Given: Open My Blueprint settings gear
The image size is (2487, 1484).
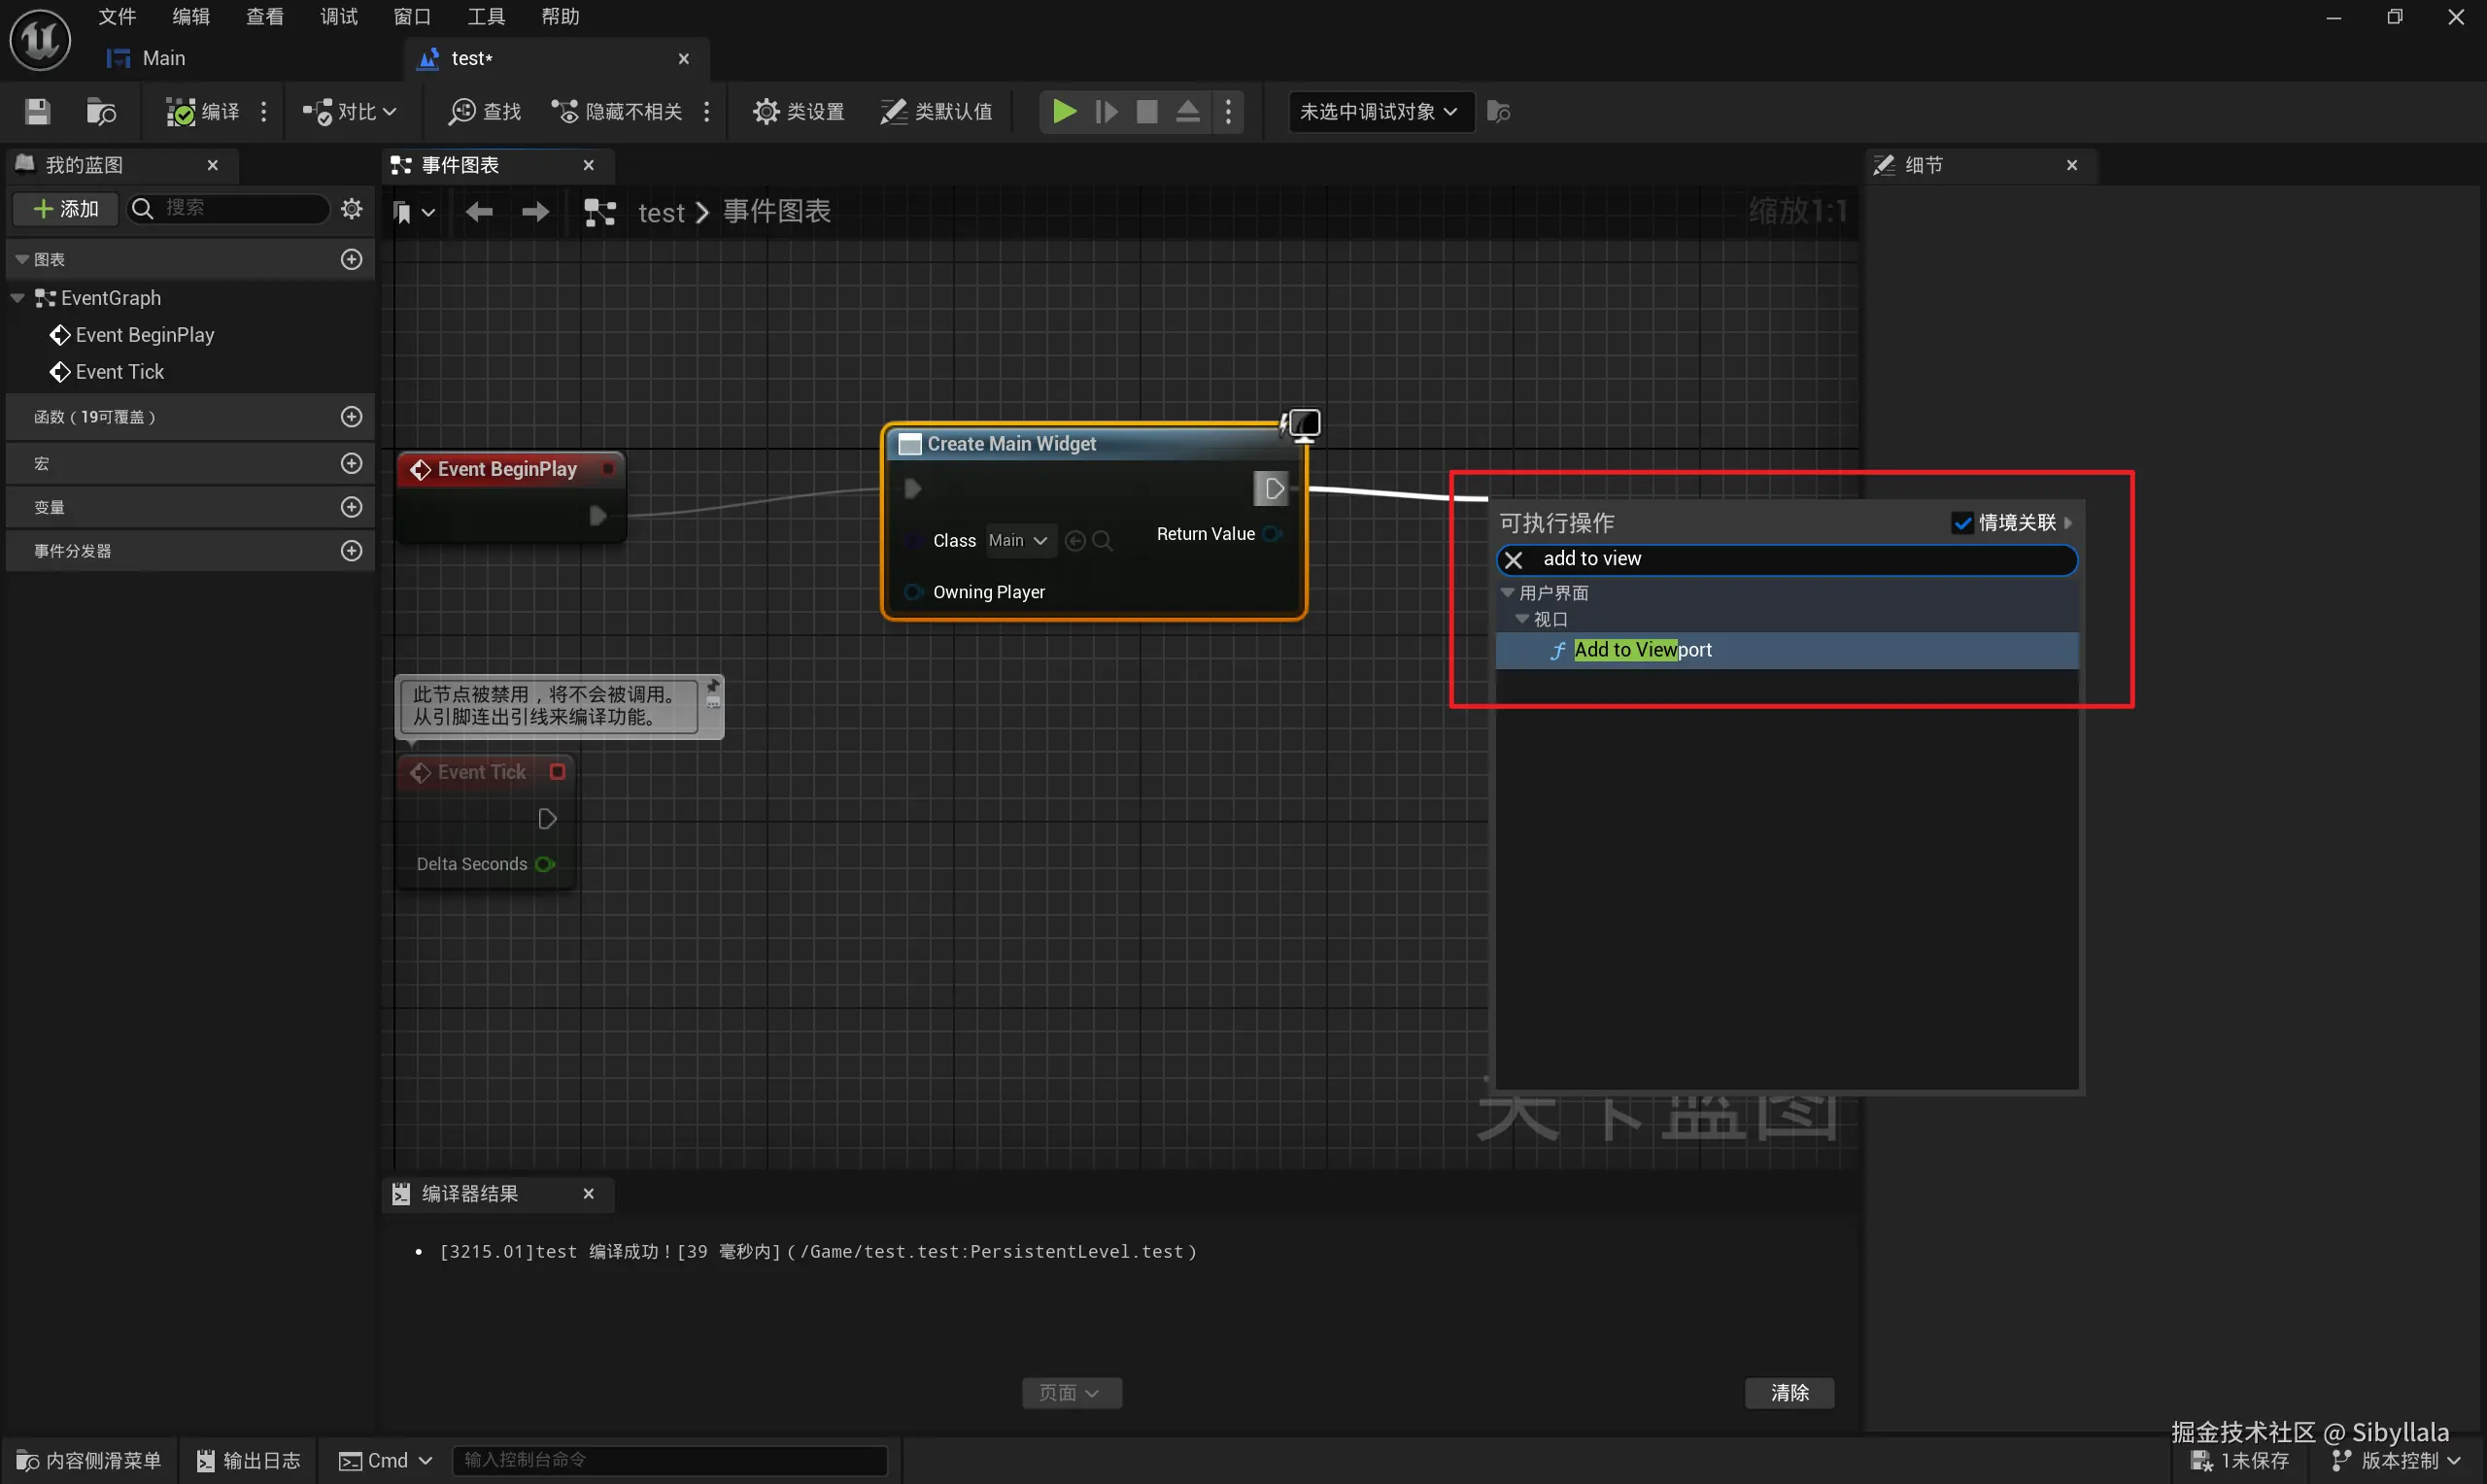Looking at the screenshot, I should coord(351,208).
